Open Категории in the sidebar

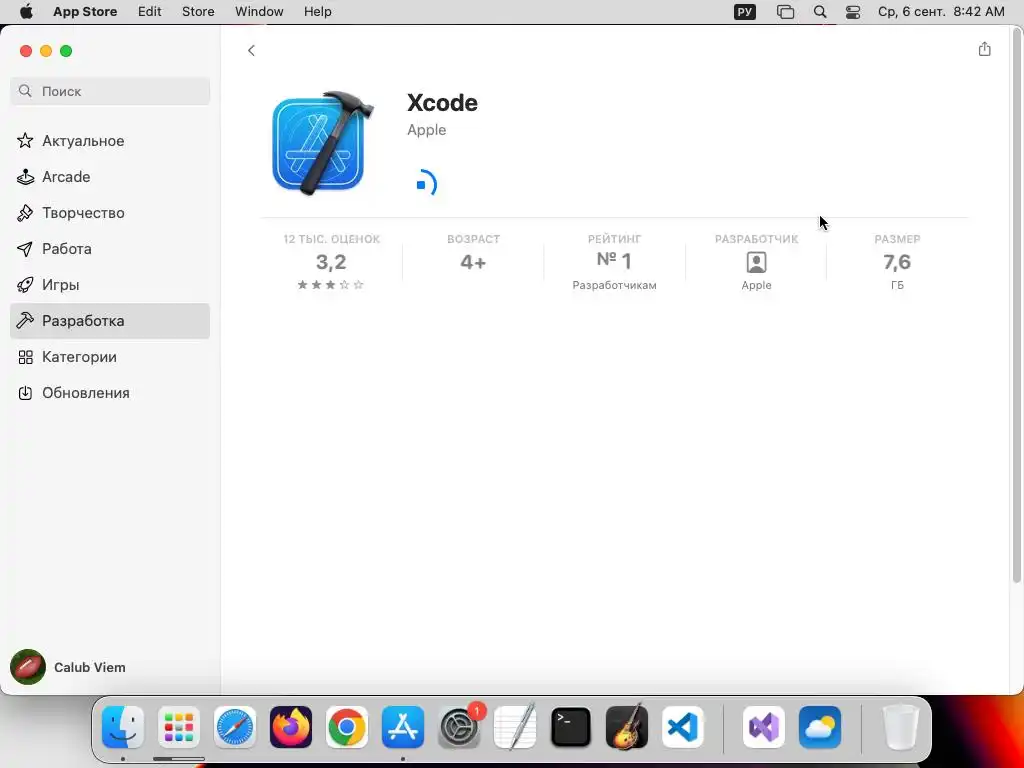110,357
